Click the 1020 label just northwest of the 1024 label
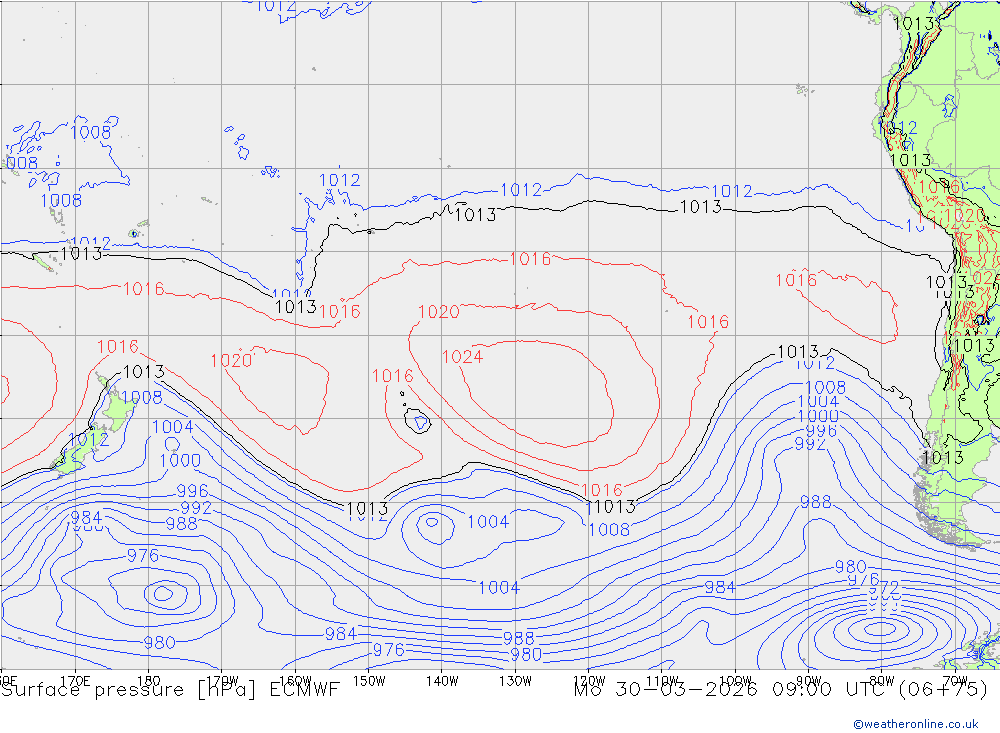Screen dimensions: 1000x733 [x=439, y=312]
